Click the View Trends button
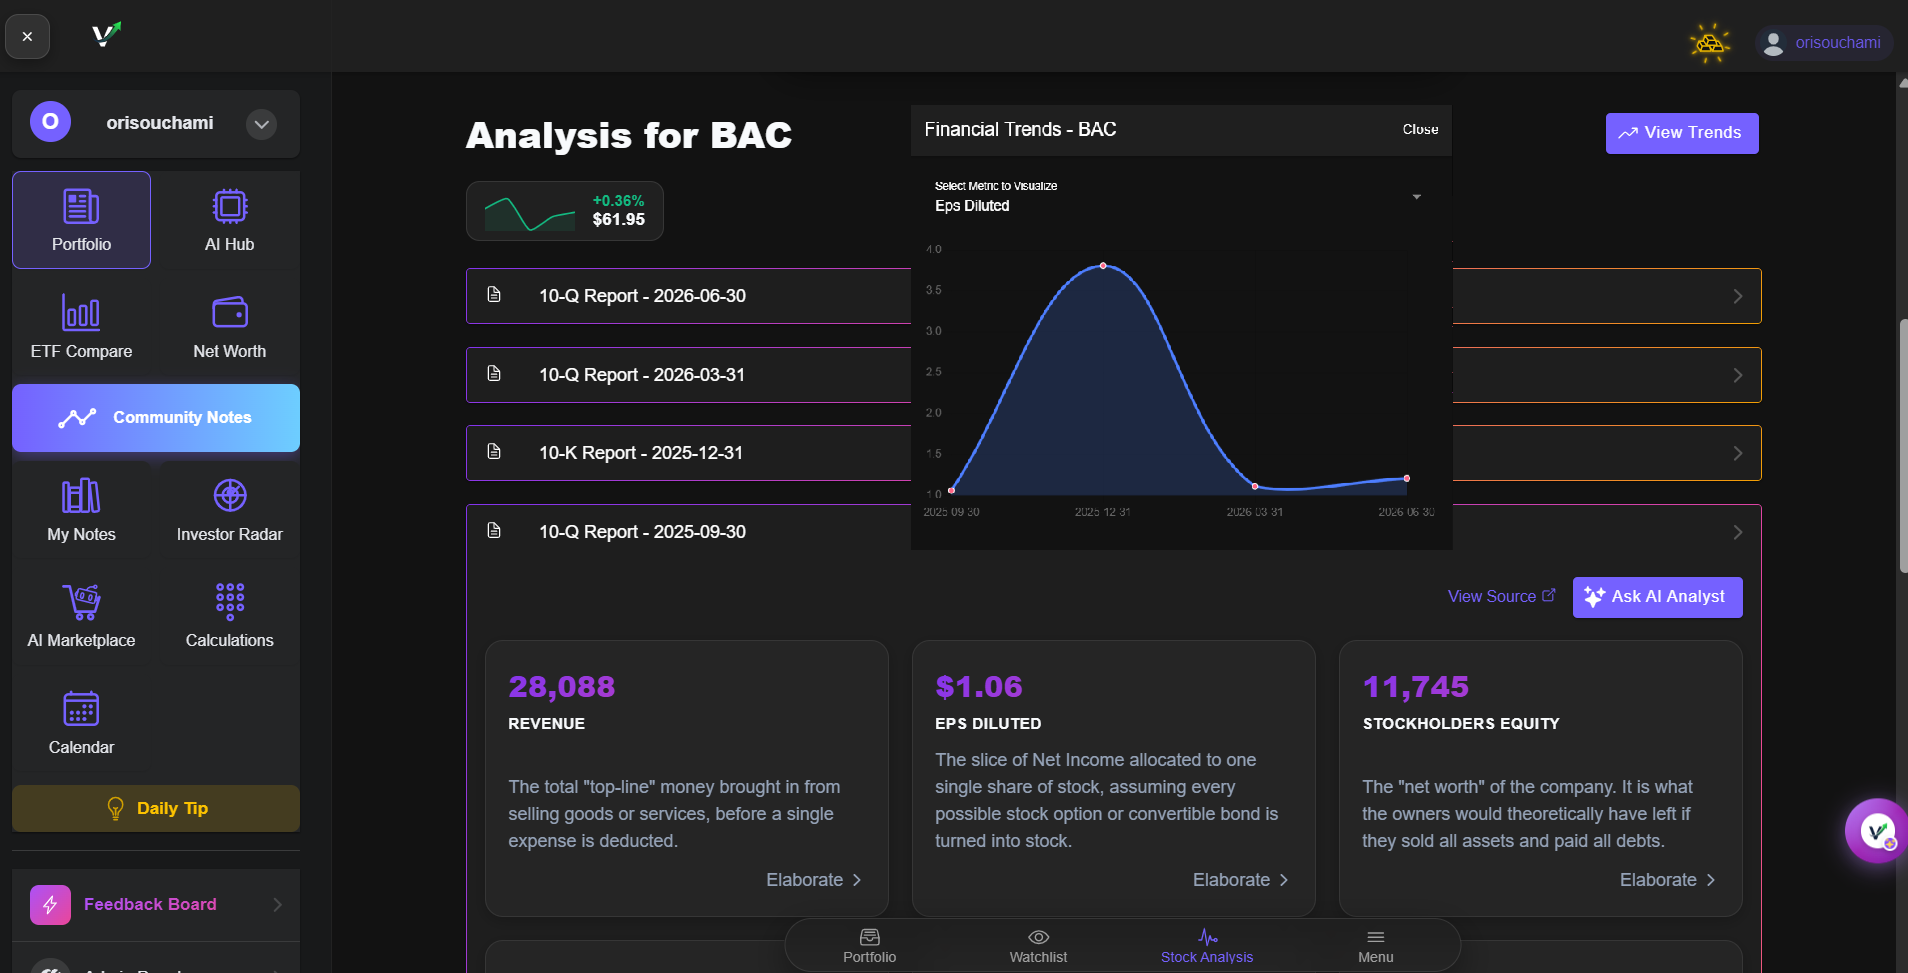This screenshot has height=973, width=1908. click(1682, 133)
